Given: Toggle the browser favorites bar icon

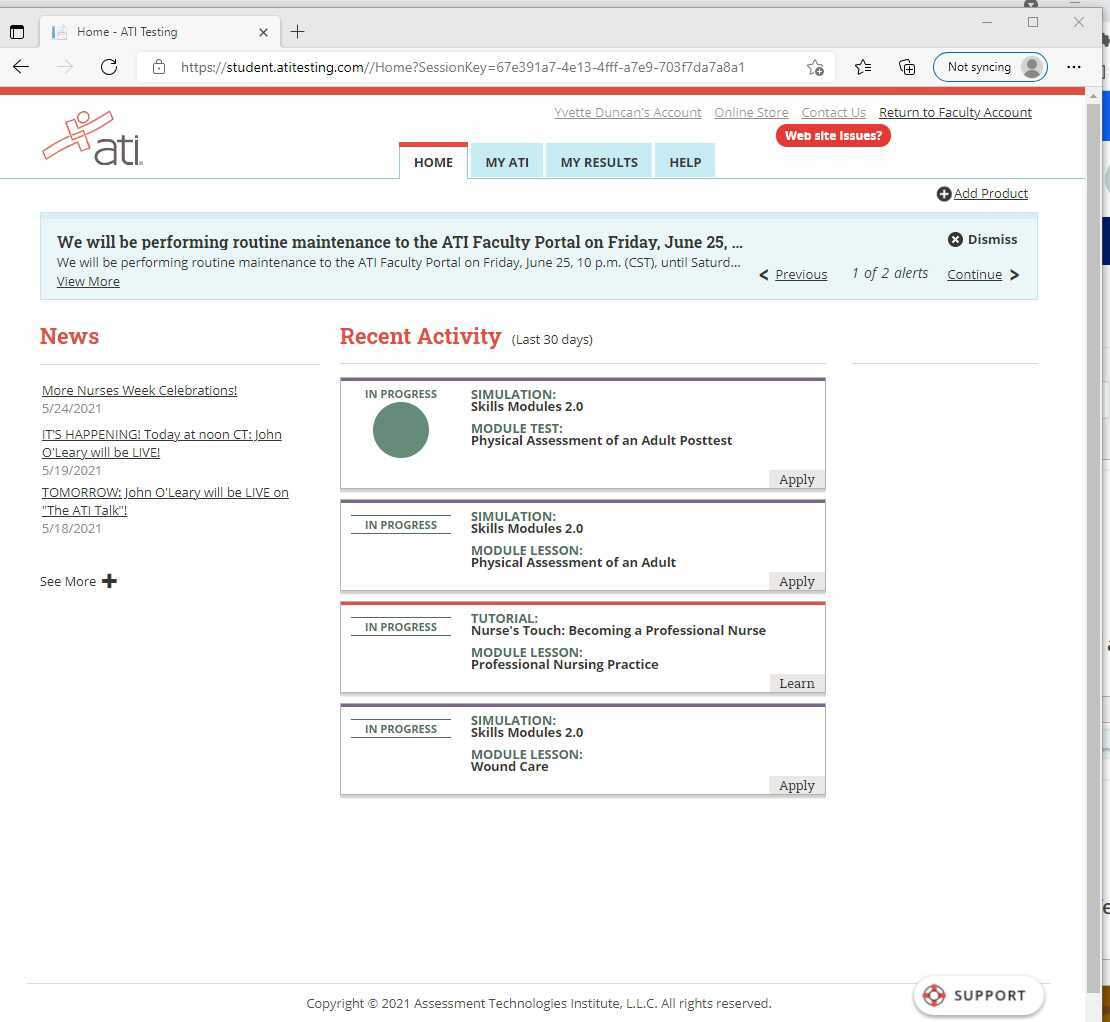Looking at the screenshot, I should click(862, 67).
